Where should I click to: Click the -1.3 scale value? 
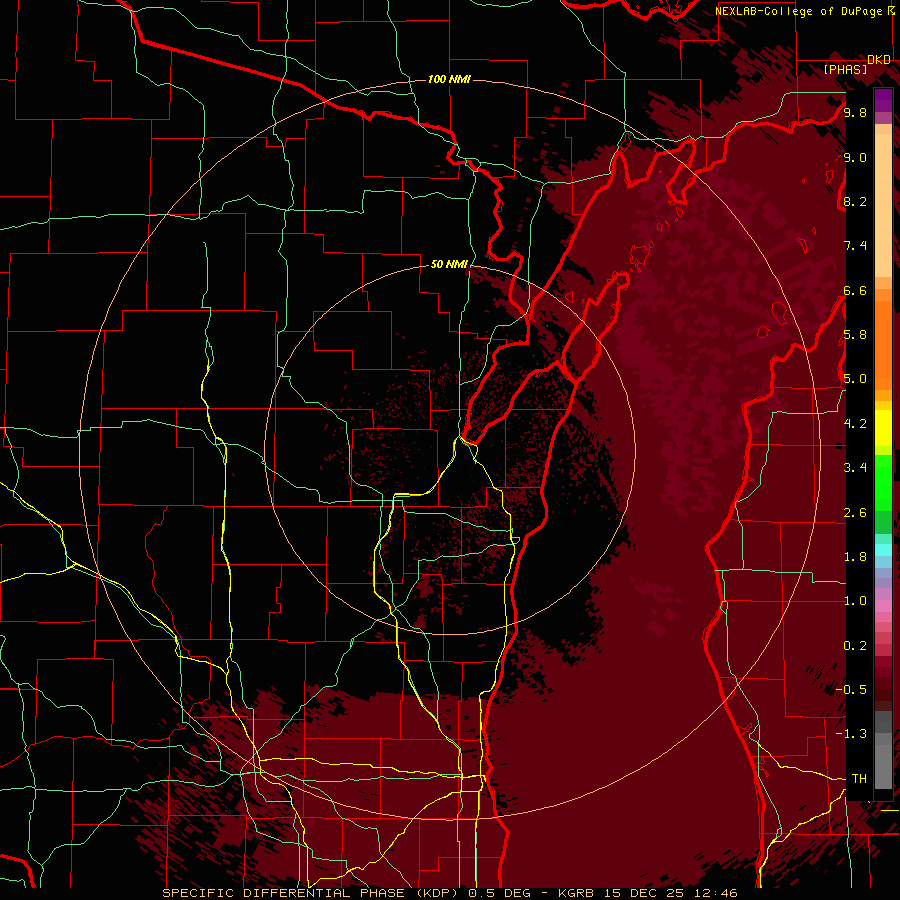coord(851,734)
